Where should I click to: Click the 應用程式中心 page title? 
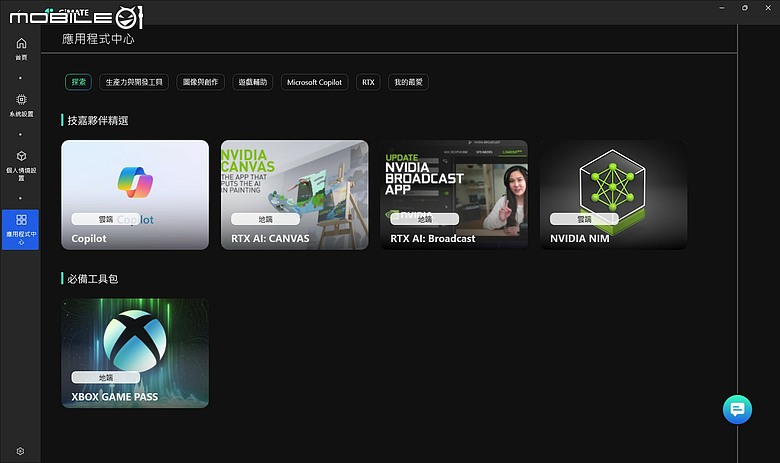click(98, 39)
